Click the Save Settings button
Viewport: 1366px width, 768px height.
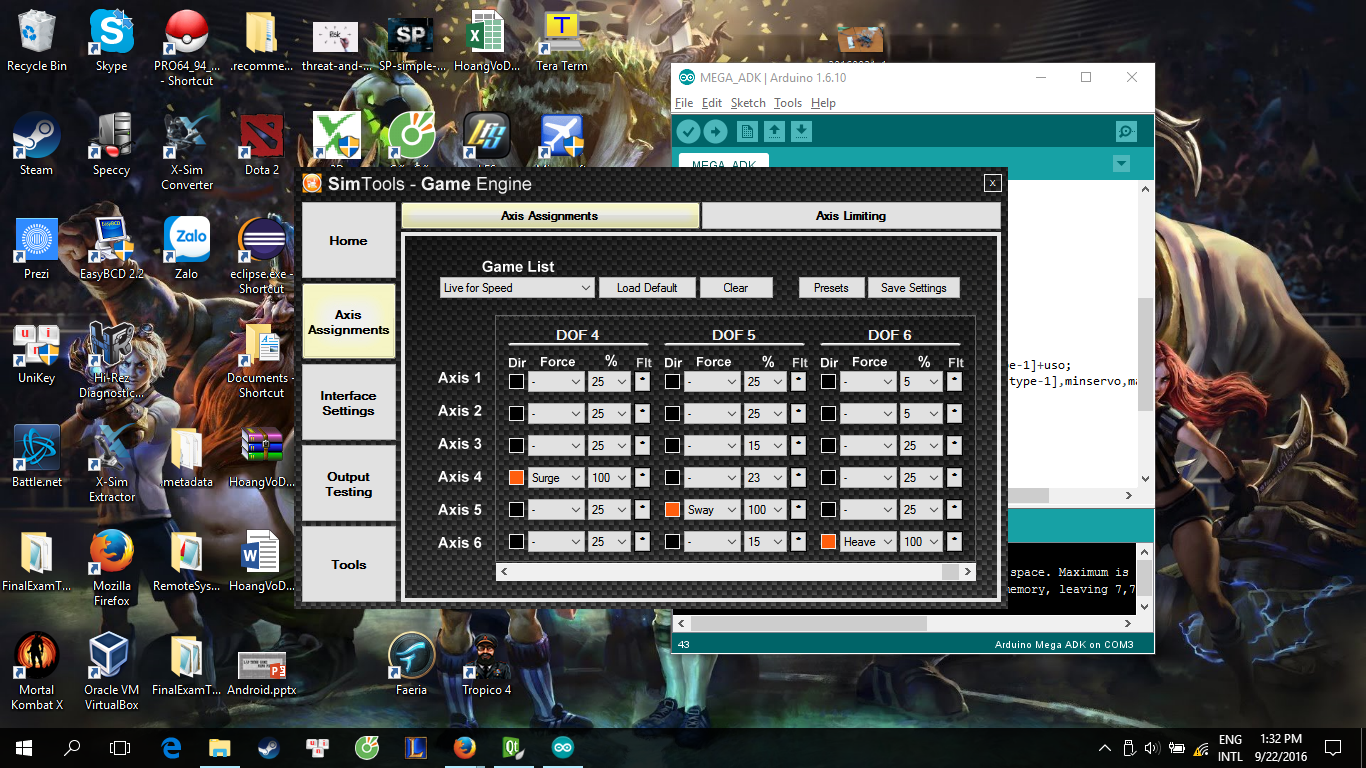click(x=914, y=288)
